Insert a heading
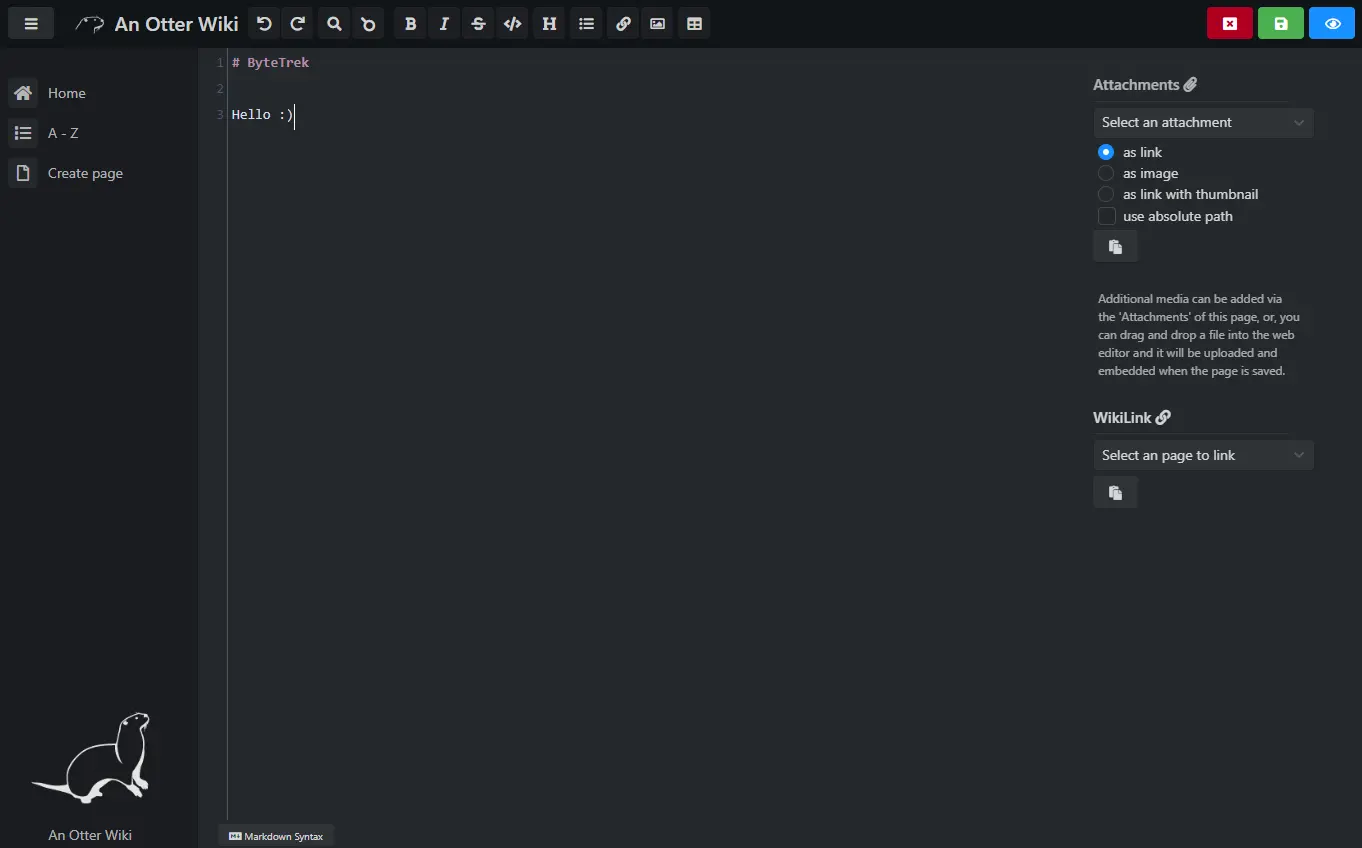This screenshot has height=848, width=1362. tap(548, 23)
